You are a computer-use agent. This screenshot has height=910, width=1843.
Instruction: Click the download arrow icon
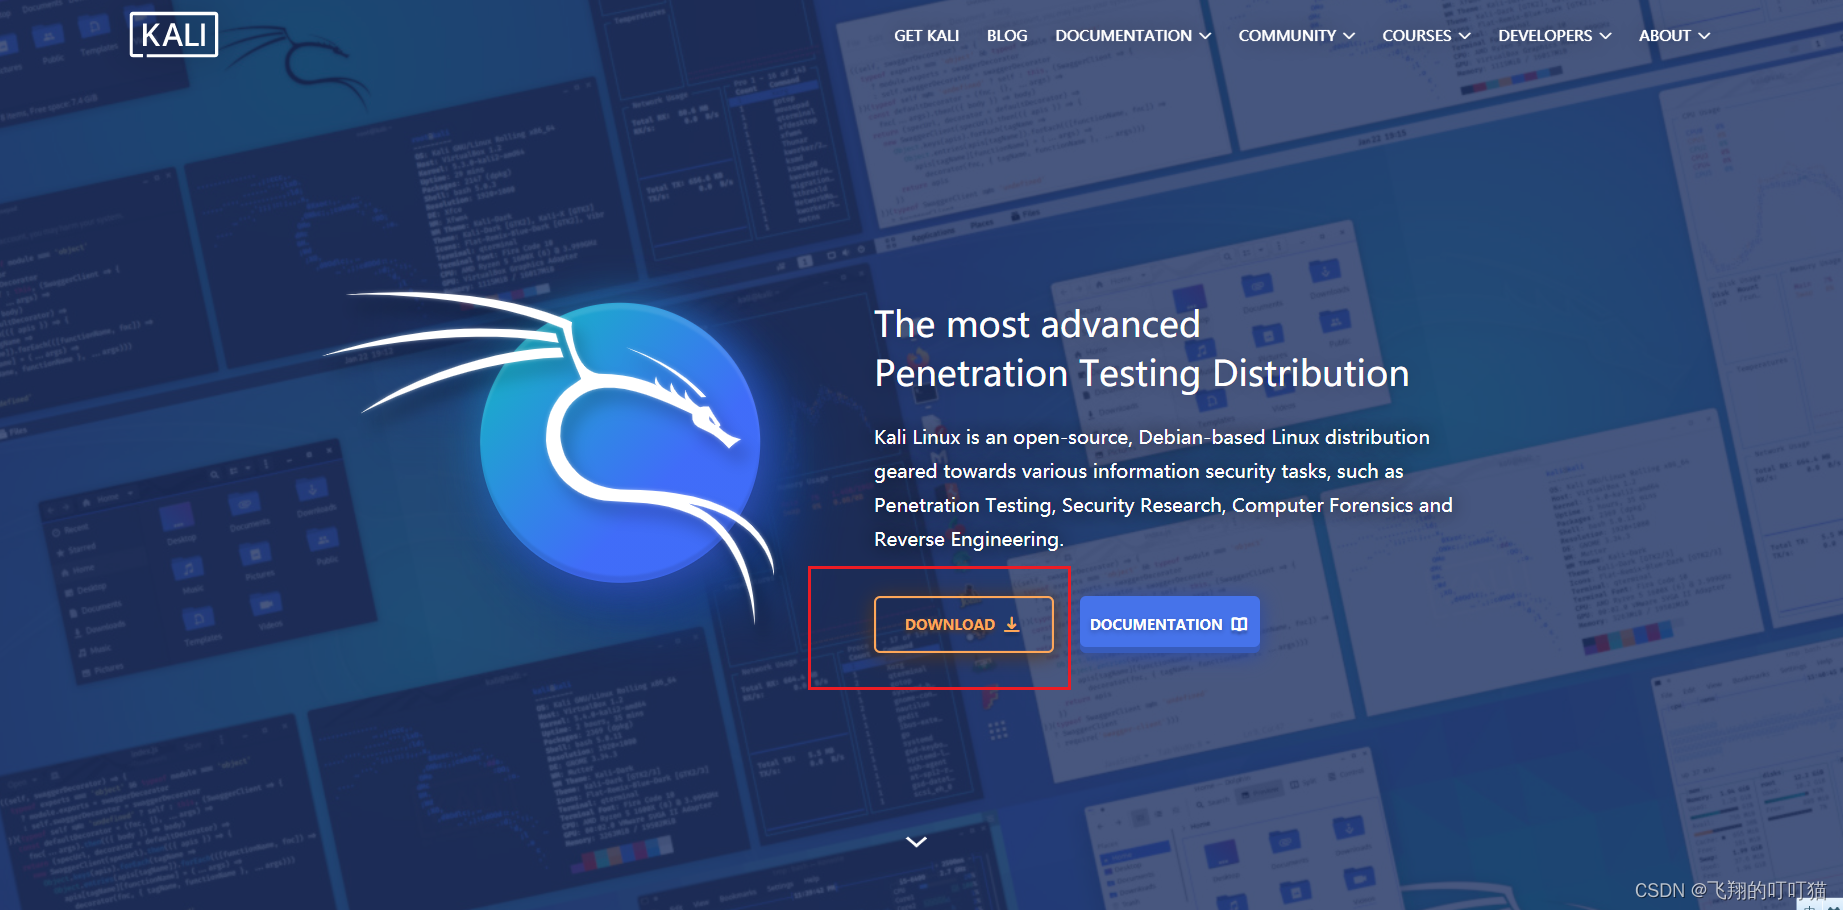pyautogui.click(x=1012, y=624)
